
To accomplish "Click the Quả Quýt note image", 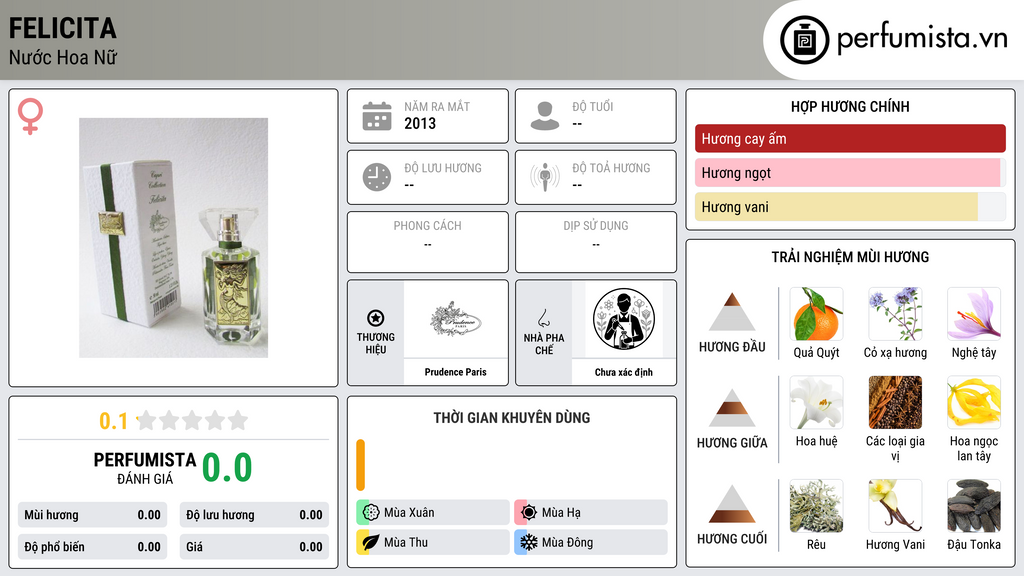I will point(816,313).
